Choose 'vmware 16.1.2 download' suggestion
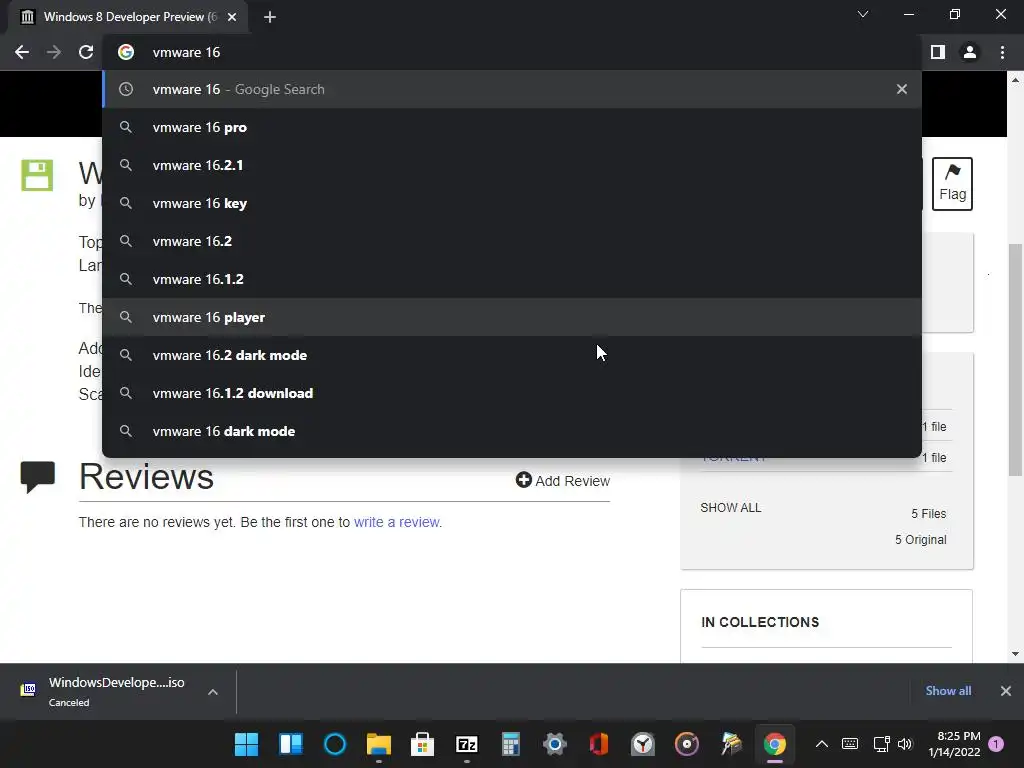1024x768 pixels. tap(512, 393)
